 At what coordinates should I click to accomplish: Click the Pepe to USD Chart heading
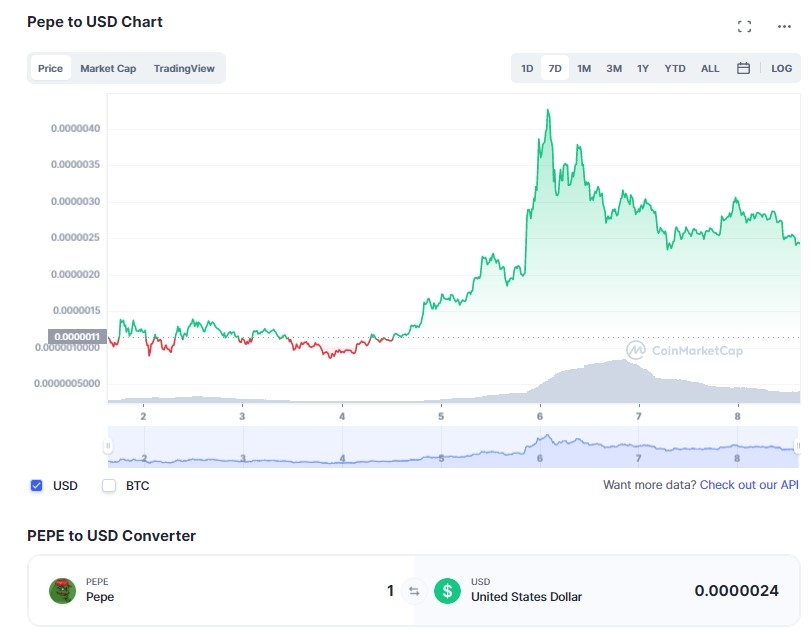[x=95, y=22]
